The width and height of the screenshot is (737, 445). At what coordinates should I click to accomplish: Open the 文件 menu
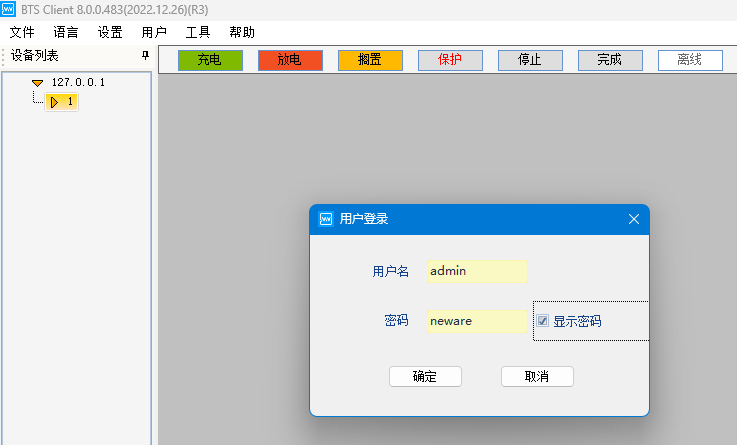tap(22, 32)
